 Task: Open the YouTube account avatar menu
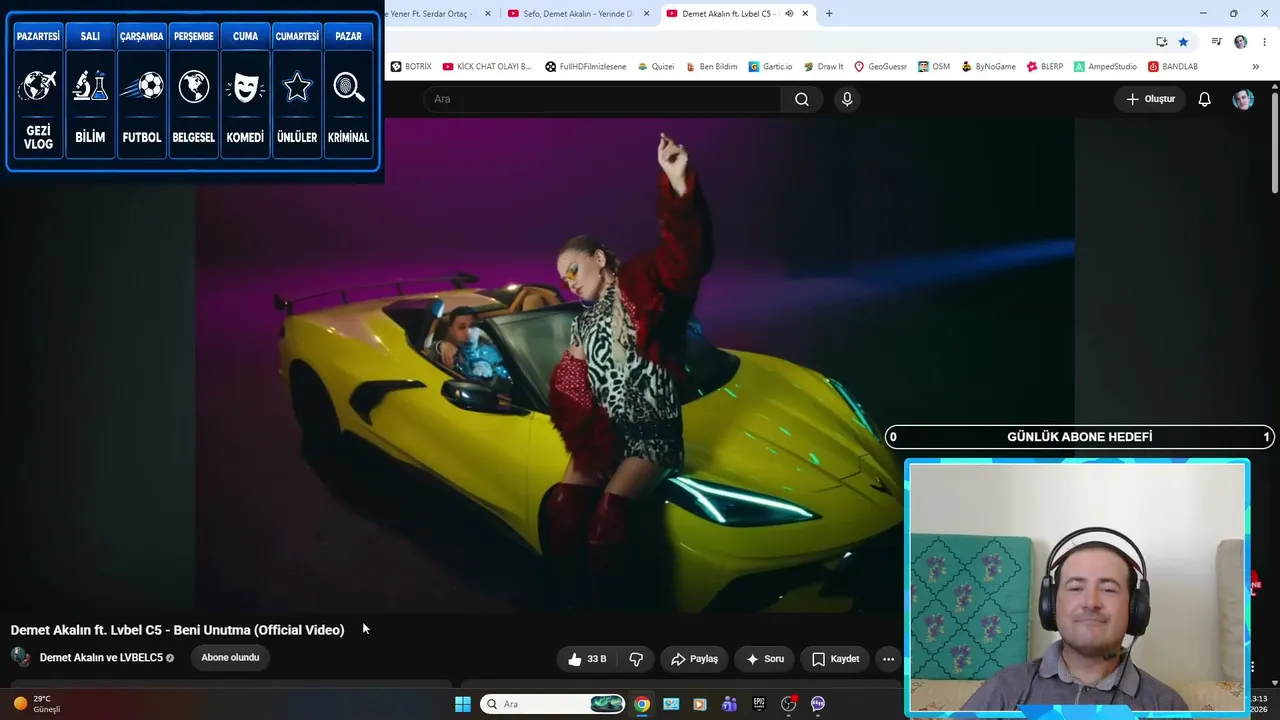[x=1243, y=99]
